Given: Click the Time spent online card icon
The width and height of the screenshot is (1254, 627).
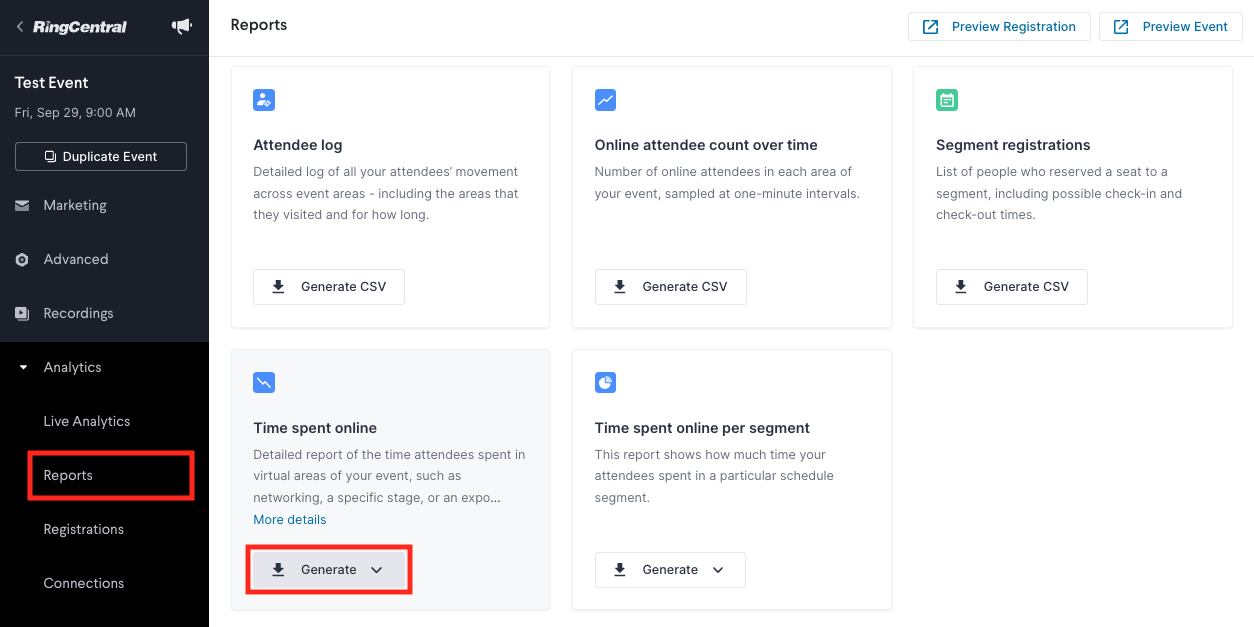Looking at the screenshot, I should (x=264, y=383).
